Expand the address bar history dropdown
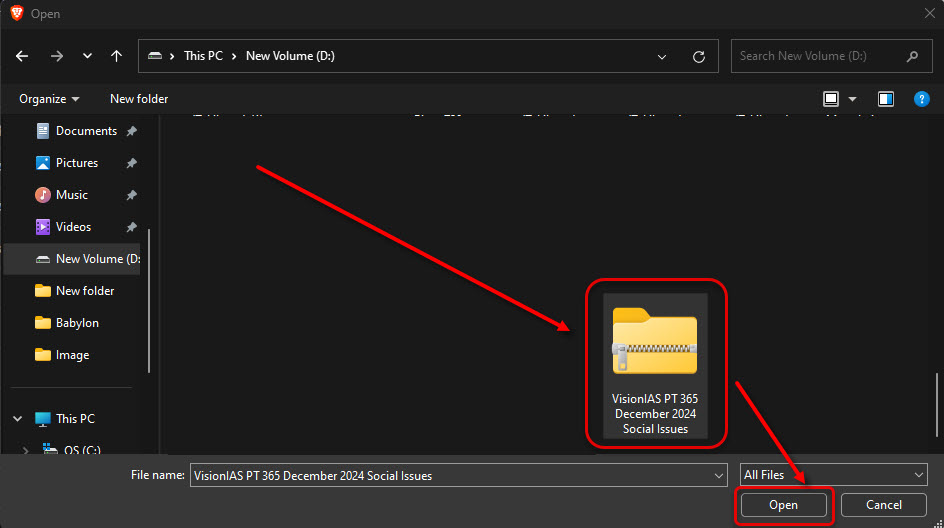This screenshot has height=528, width=944. 662,57
